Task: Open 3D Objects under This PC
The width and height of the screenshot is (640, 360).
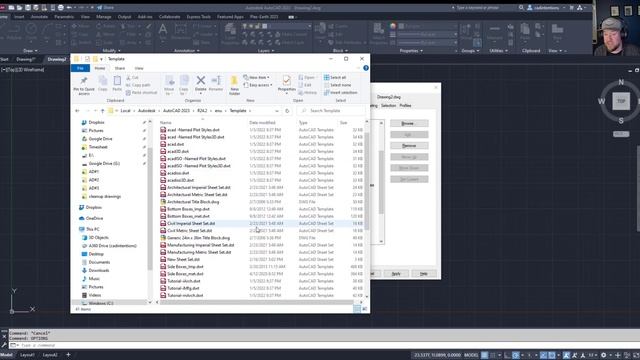Action: click(x=95, y=238)
